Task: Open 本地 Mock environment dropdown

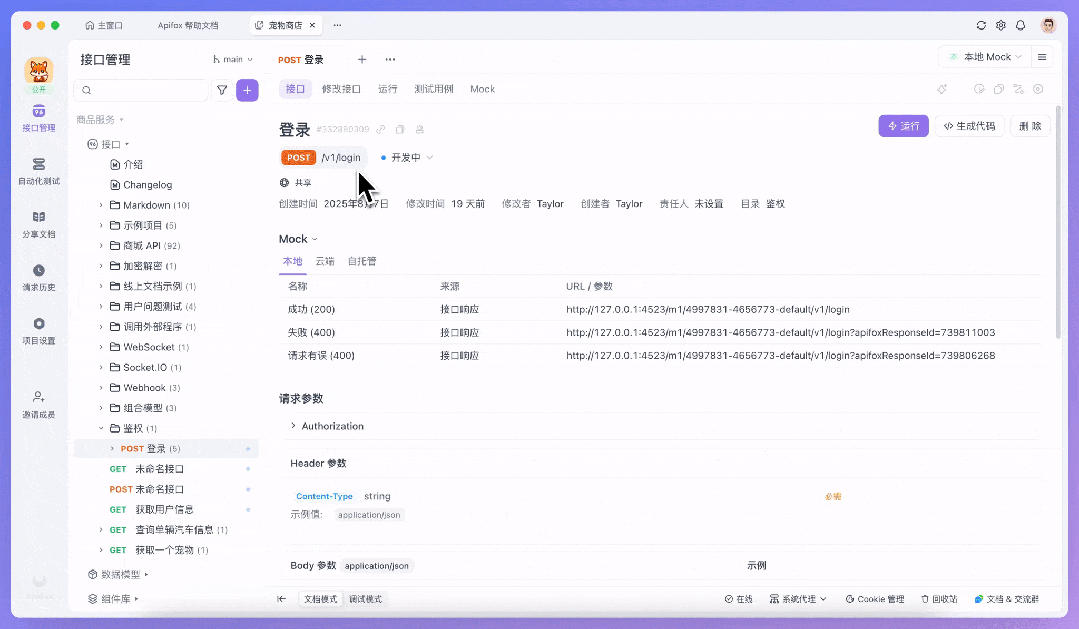Action: [985, 57]
